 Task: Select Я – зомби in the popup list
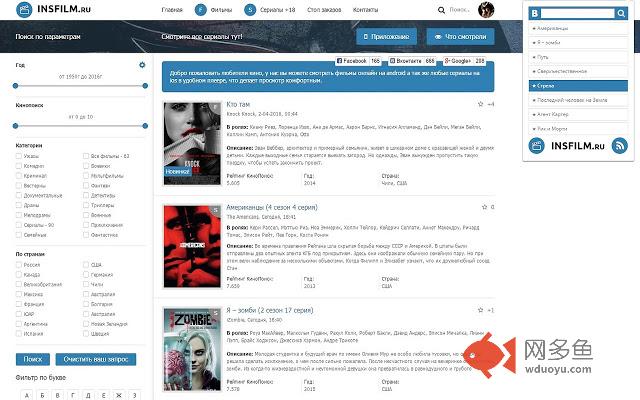pyautogui.click(x=578, y=43)
